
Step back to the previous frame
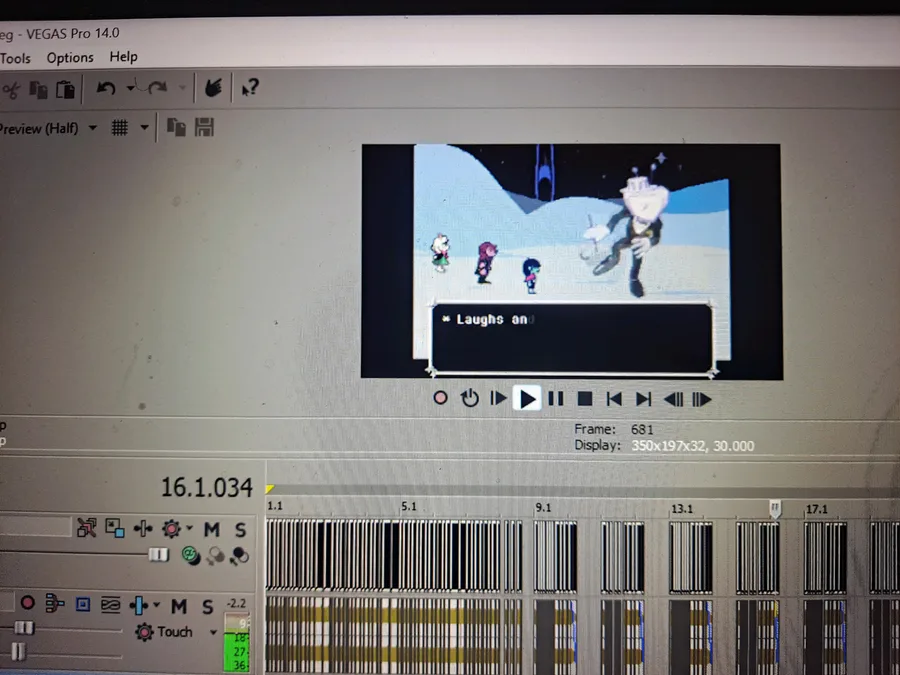coord(673,399)
